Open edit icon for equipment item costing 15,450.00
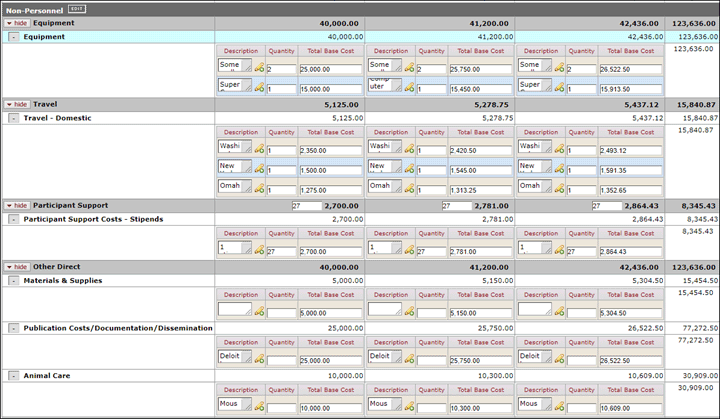Image resolution: width=720 pixels, height=419 pixels. (x=409, y=87)
